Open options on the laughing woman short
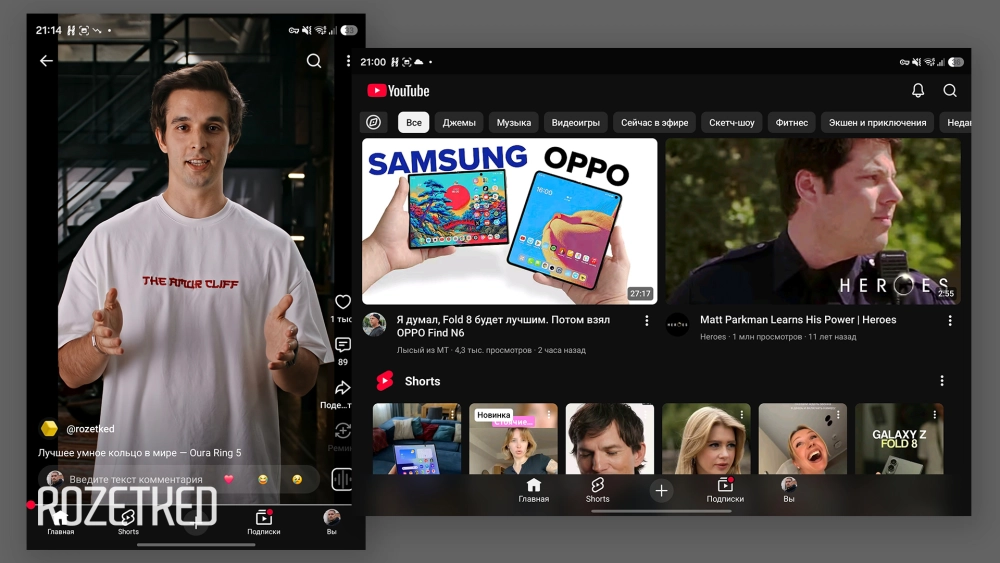The height and width of the screenshot is (563, 1000). (x=838, y=414)
